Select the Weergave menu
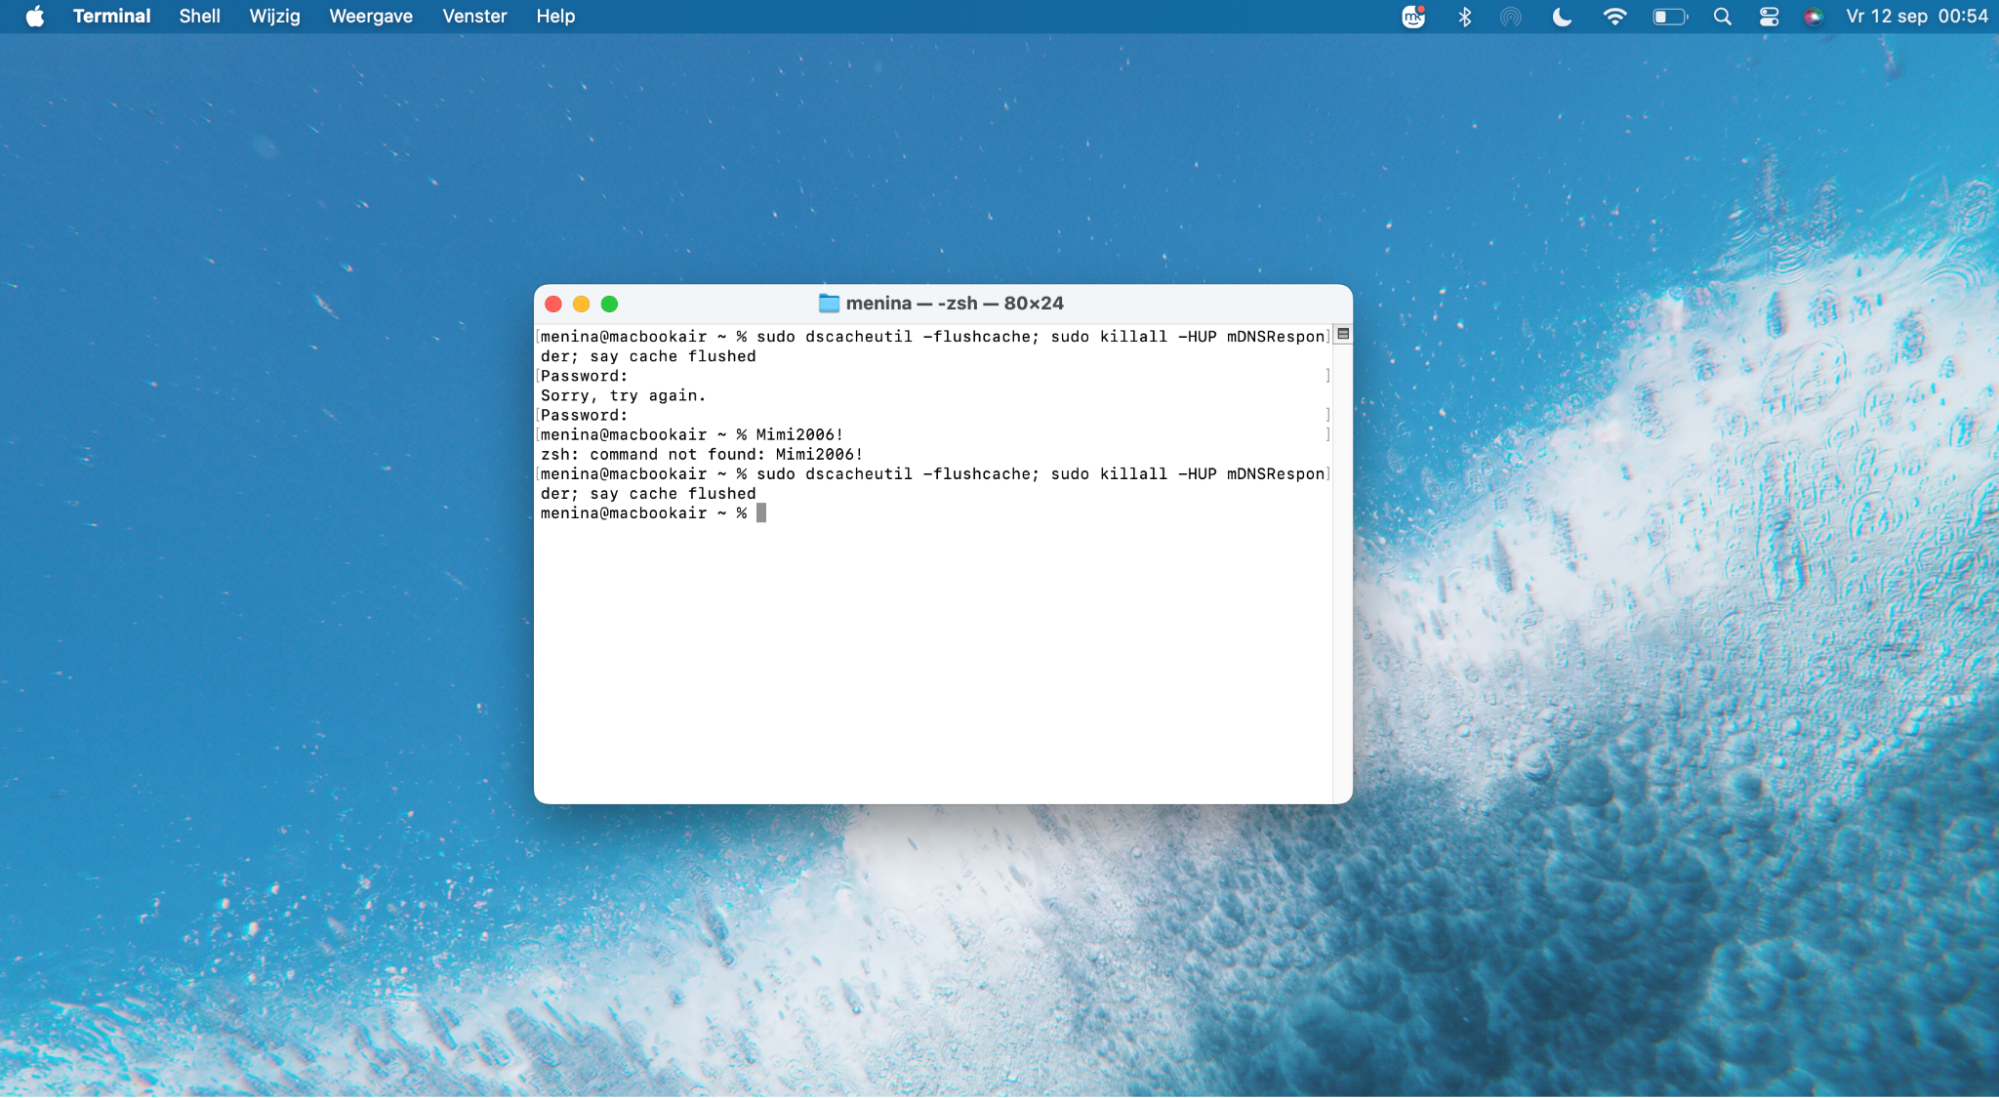The height and width of the screenshot is (1098, 1999). pyautogui.click(x=370, y=16)
